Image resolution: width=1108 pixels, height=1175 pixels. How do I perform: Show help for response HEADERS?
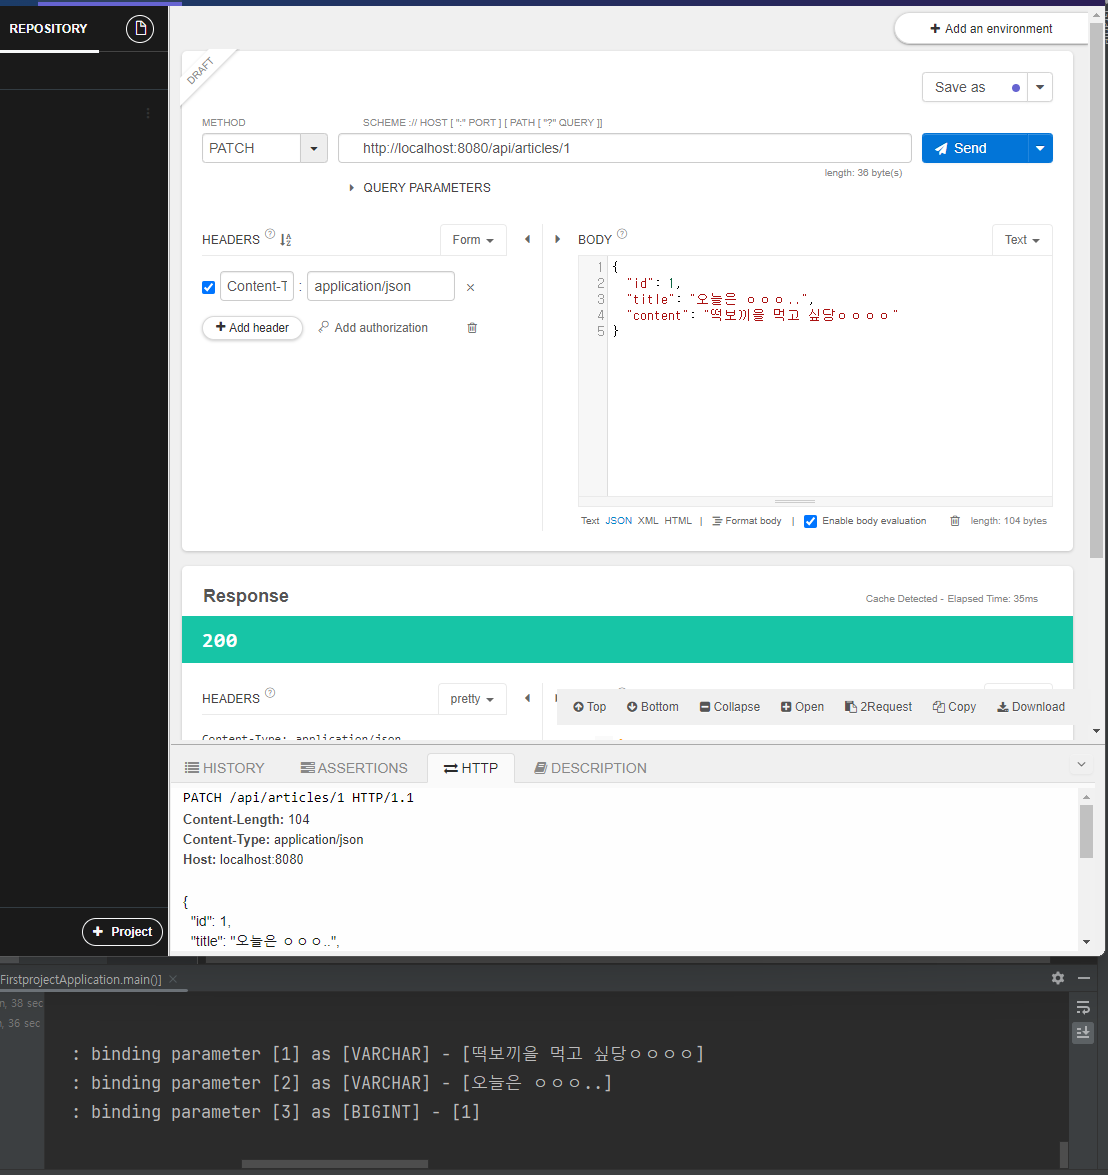point(270,693)
